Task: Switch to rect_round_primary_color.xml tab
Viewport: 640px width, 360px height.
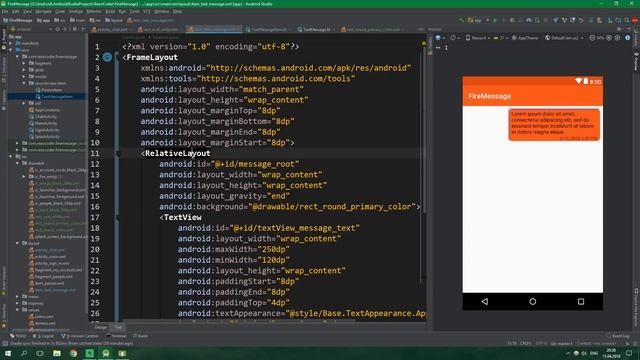Action: (373, 29)
